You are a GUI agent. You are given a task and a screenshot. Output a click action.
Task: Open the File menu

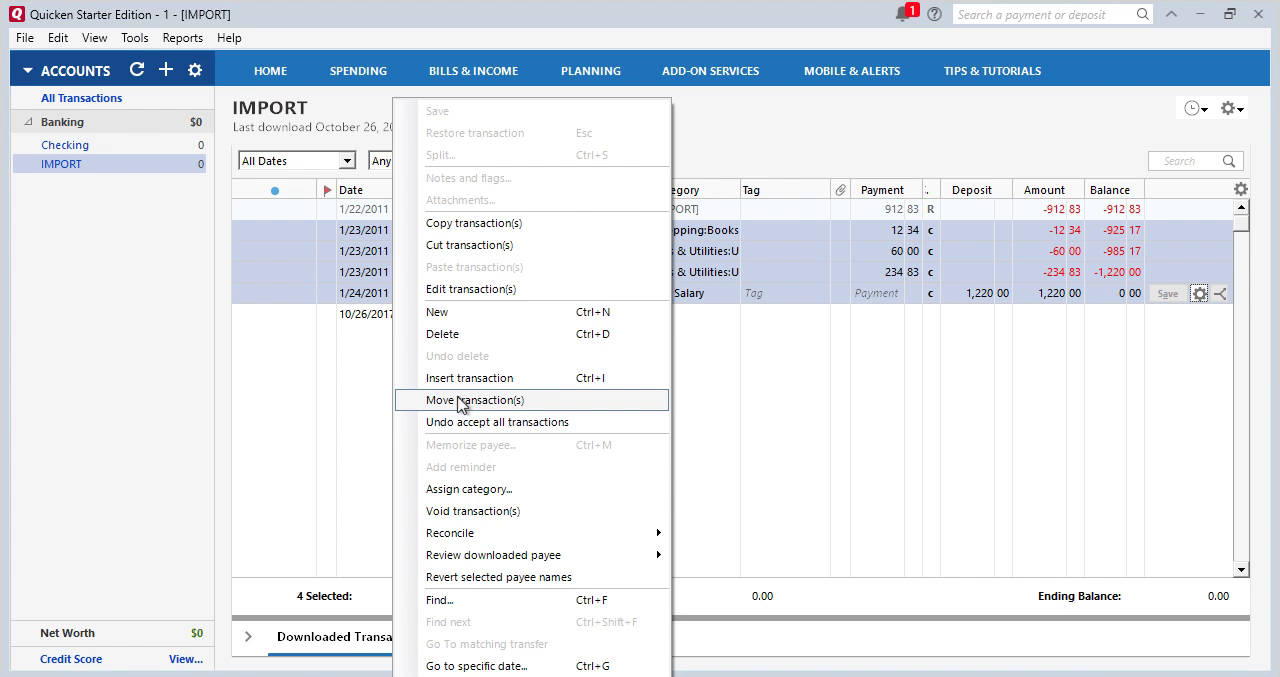tap(25, 38)
